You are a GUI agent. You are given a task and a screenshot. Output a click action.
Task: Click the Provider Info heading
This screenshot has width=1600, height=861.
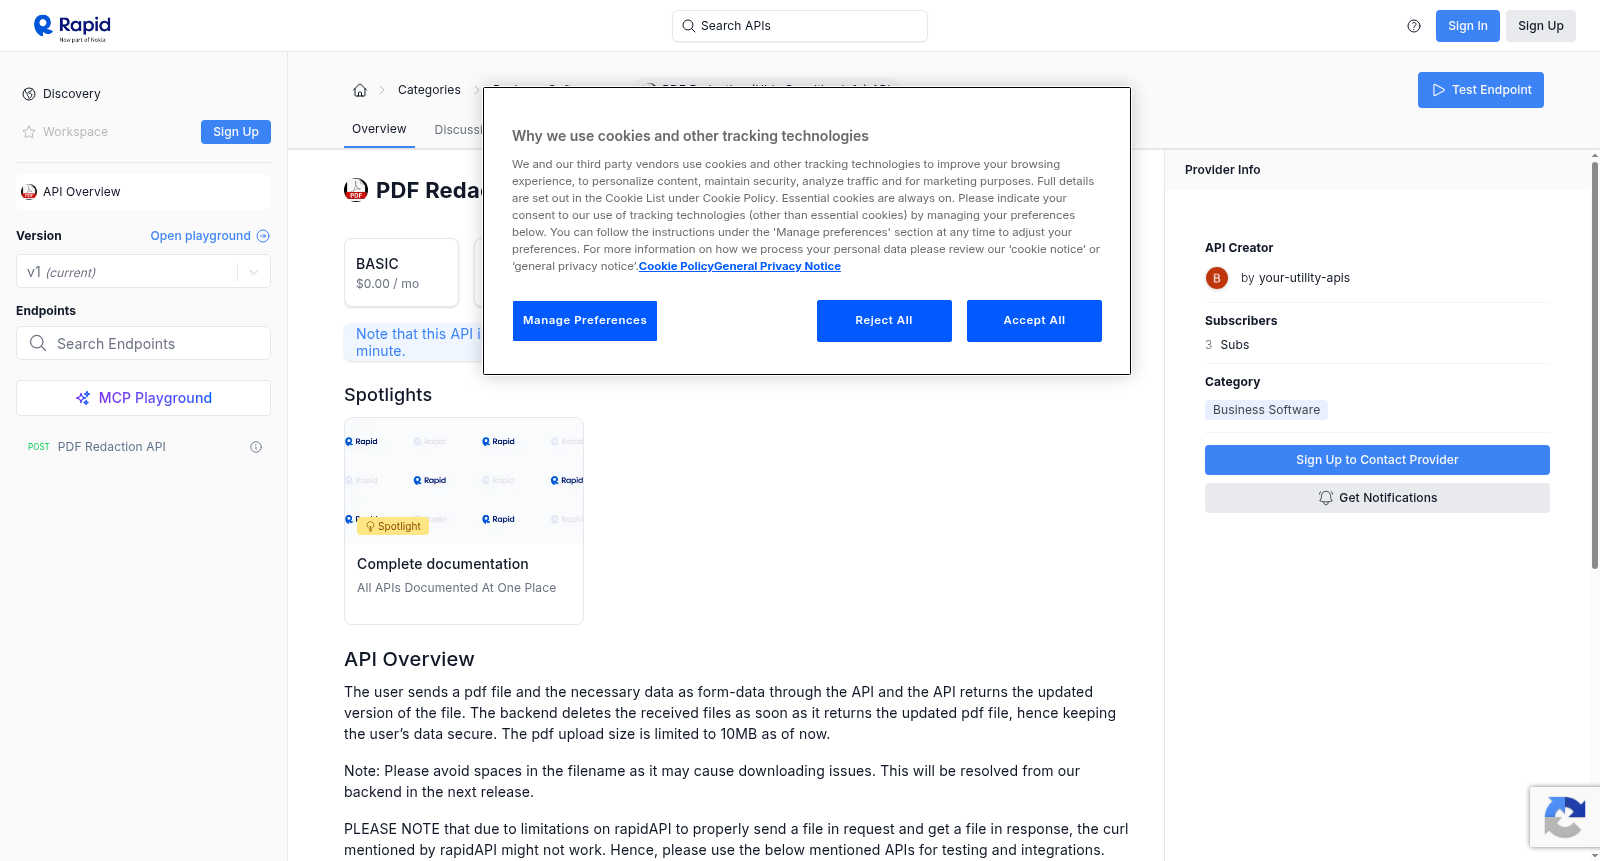click(x=1222, y=170)
